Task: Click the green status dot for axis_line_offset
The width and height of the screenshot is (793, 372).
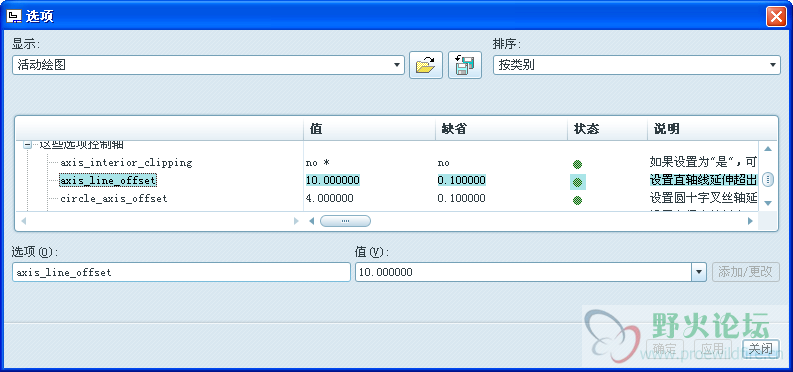Action: pyautogui.click(x=578, y=182)
